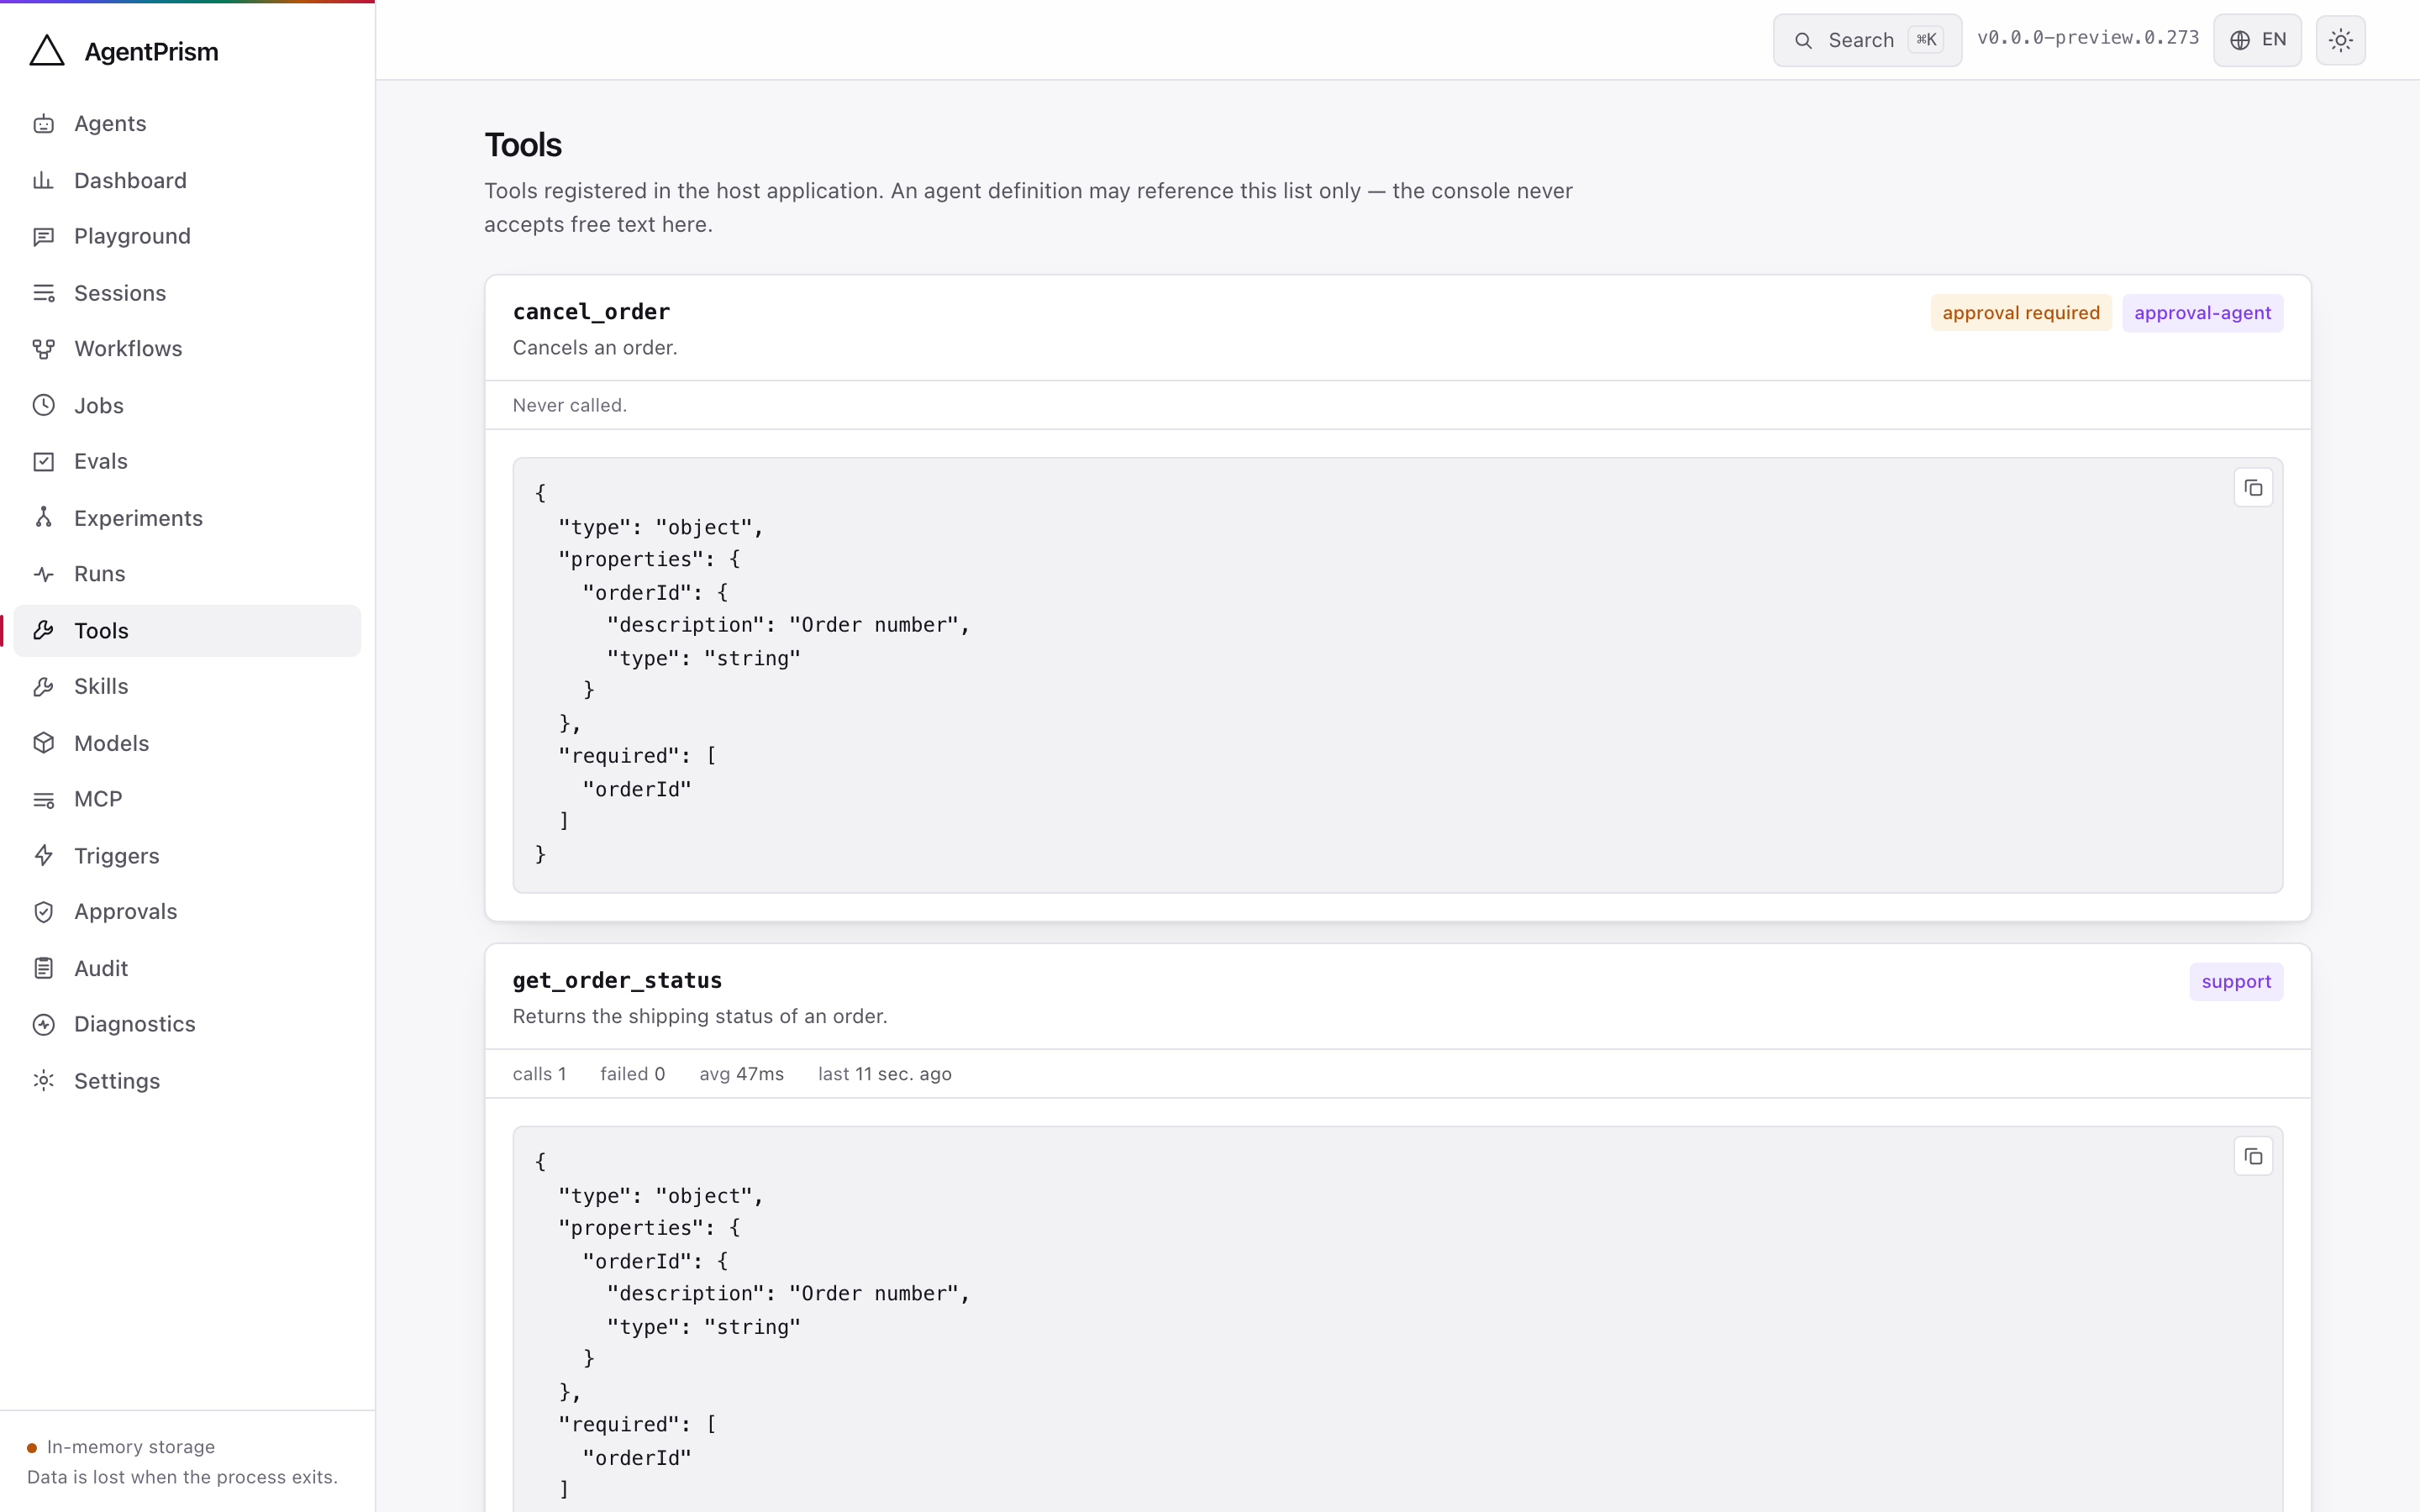Navigate to Sessions
The height and width of the screenshot is (1512, 2420).
click(187, 293)
